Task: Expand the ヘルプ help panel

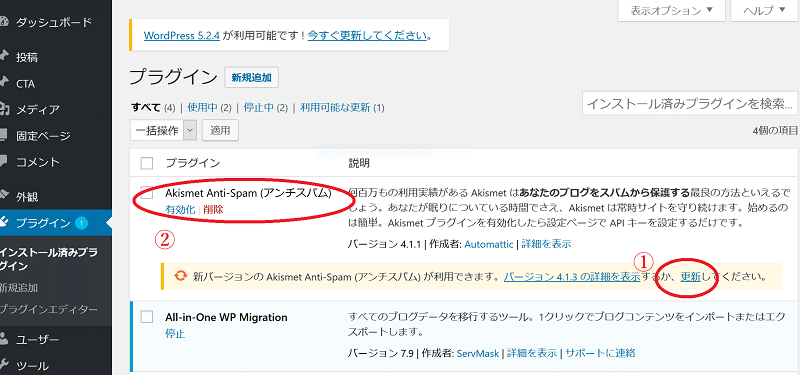Action: pos(765,10)
